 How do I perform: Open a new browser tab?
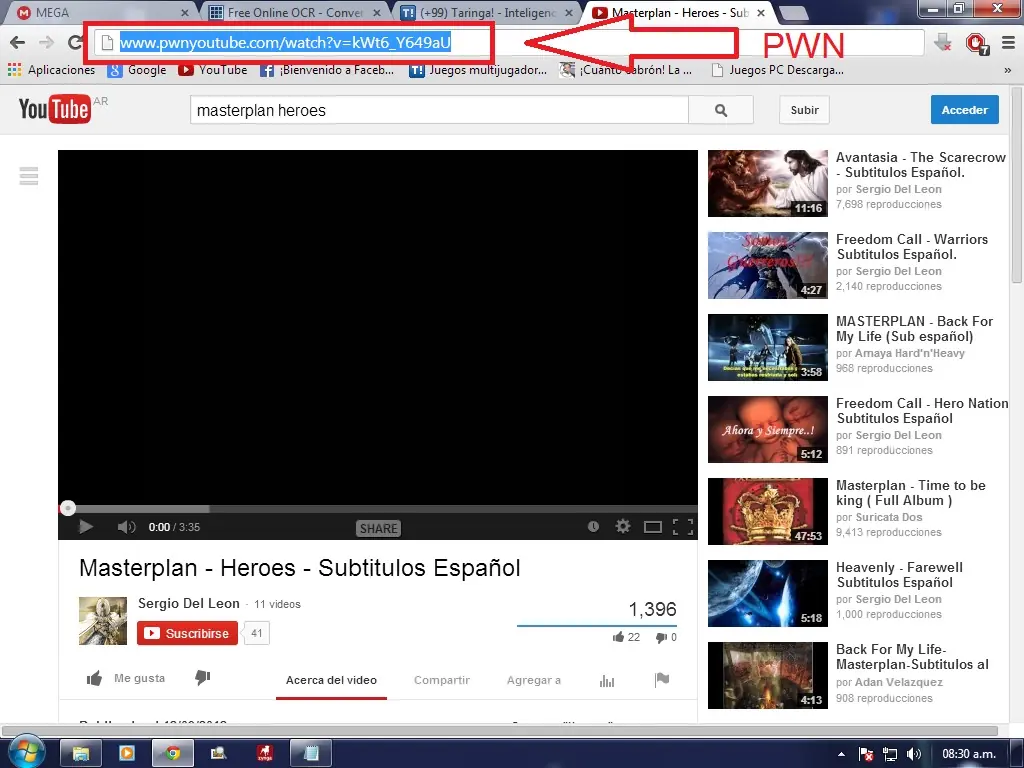(x=793, y=12)
